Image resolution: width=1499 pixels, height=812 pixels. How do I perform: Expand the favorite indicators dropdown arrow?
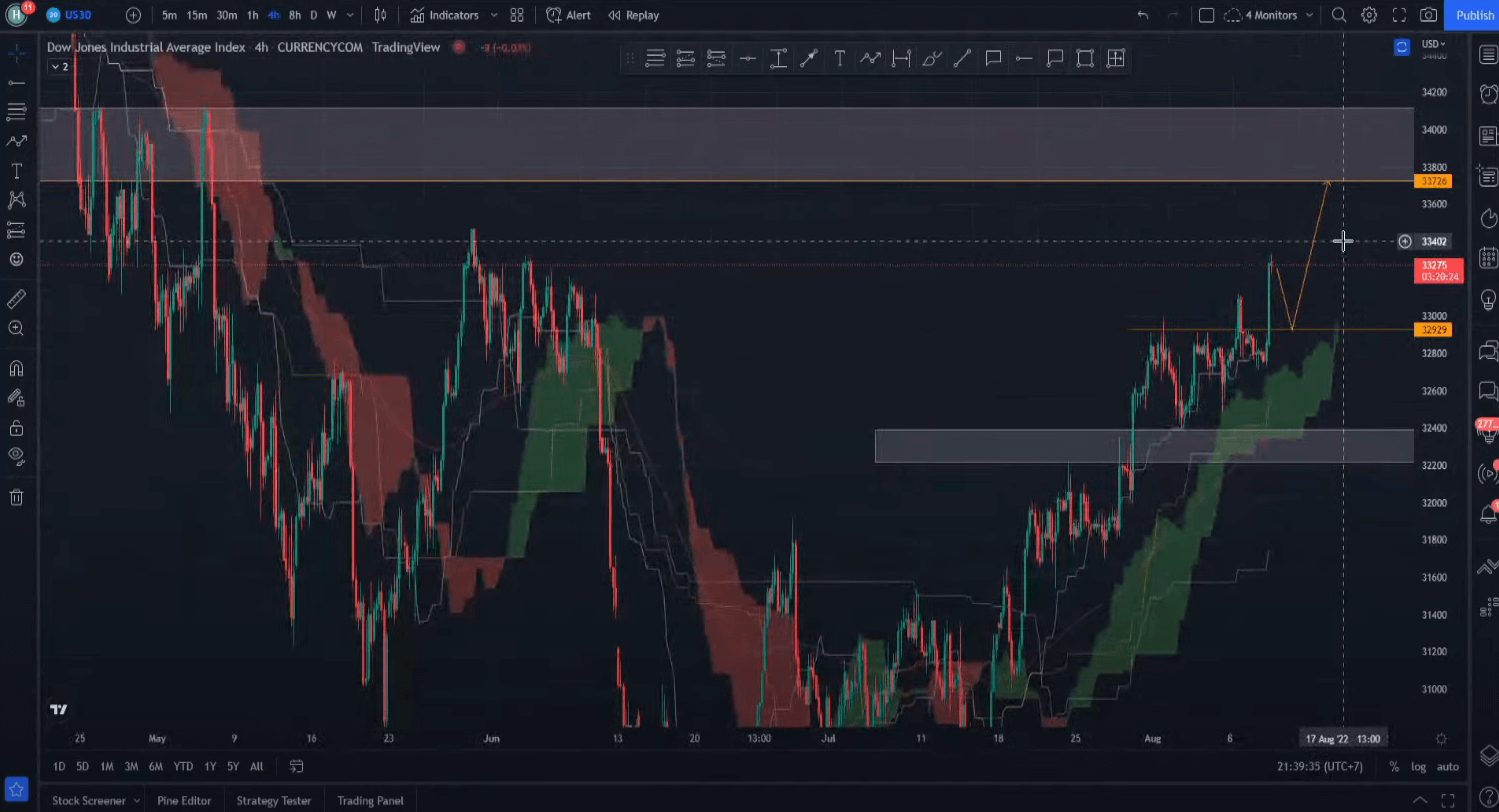[x=494, y=15]
